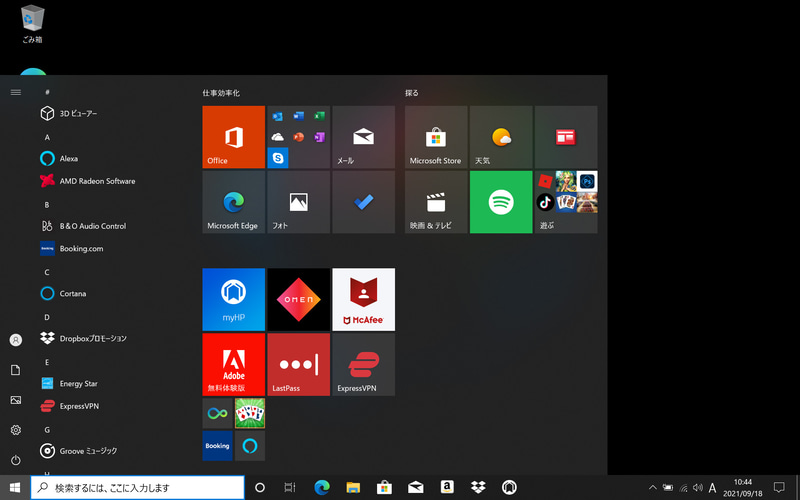
Task: Select the 探る tile group title
Action: 412,93
